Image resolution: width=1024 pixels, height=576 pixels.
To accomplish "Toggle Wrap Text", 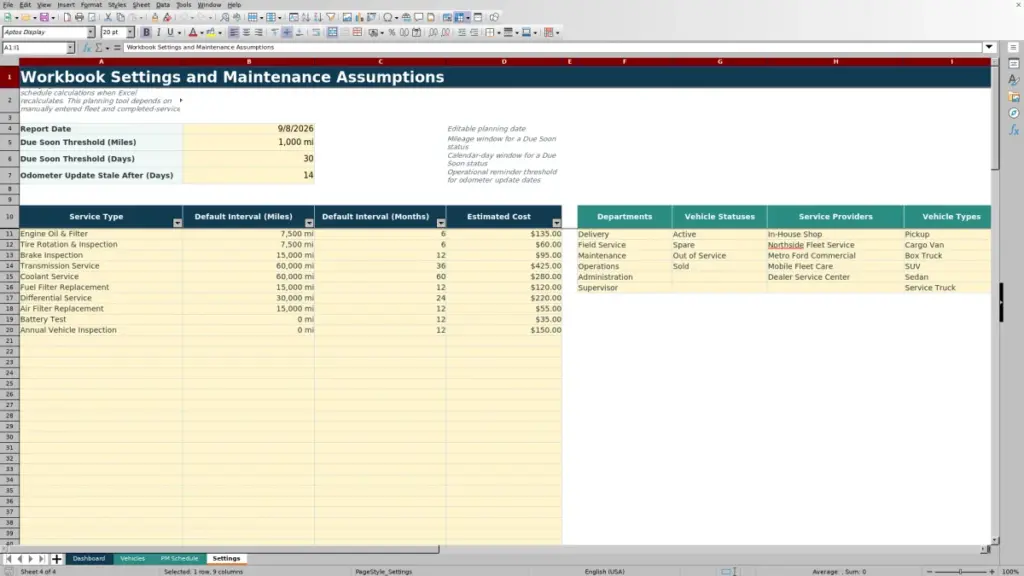I will click(x=316, y=33).
